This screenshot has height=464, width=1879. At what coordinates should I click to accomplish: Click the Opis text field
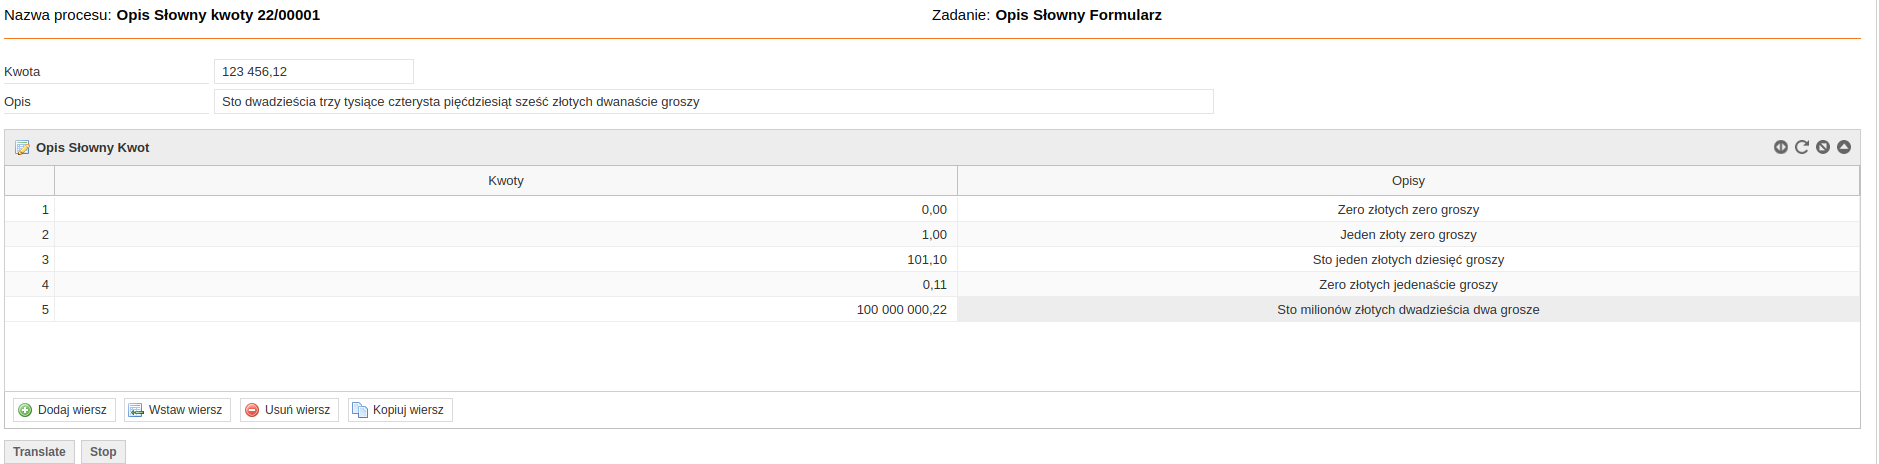click(713, 102)
